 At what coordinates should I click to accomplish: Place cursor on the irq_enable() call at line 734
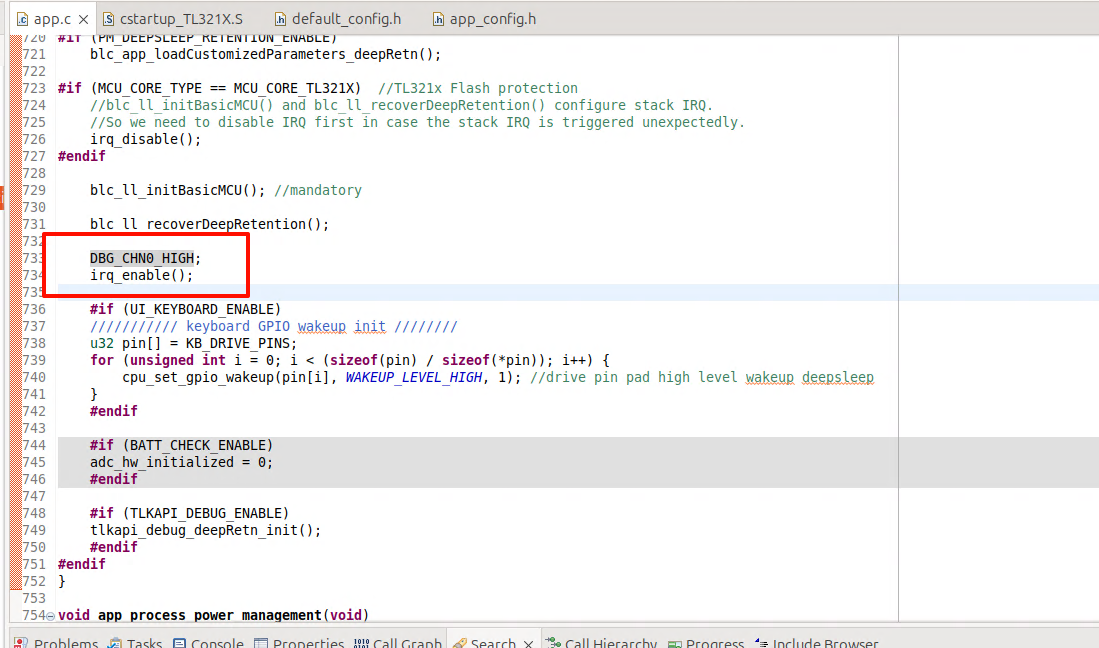pos(140,275)
